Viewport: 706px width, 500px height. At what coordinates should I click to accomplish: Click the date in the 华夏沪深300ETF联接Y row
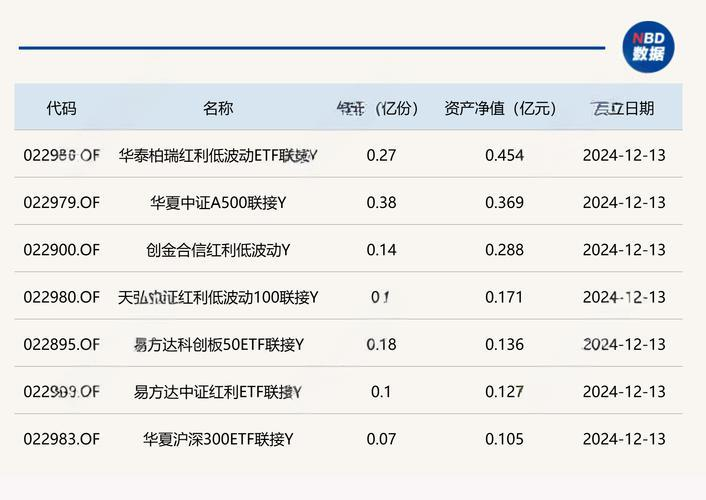[x=623, y=438]
